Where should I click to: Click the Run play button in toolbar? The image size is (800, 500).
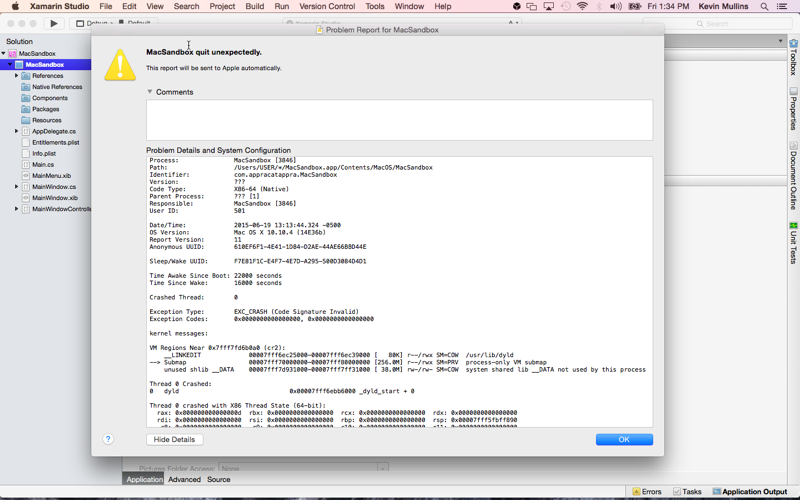tap(54, 23)
